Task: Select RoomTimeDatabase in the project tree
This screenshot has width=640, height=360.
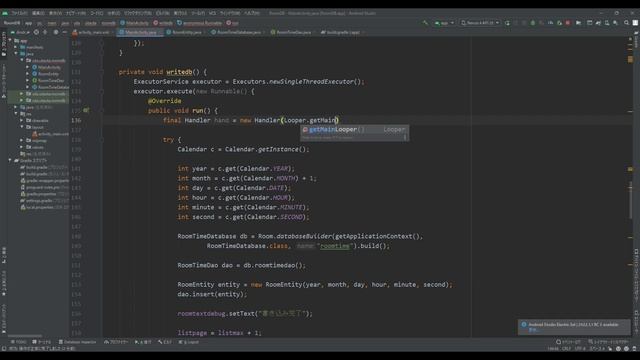Action: (51, 87)
